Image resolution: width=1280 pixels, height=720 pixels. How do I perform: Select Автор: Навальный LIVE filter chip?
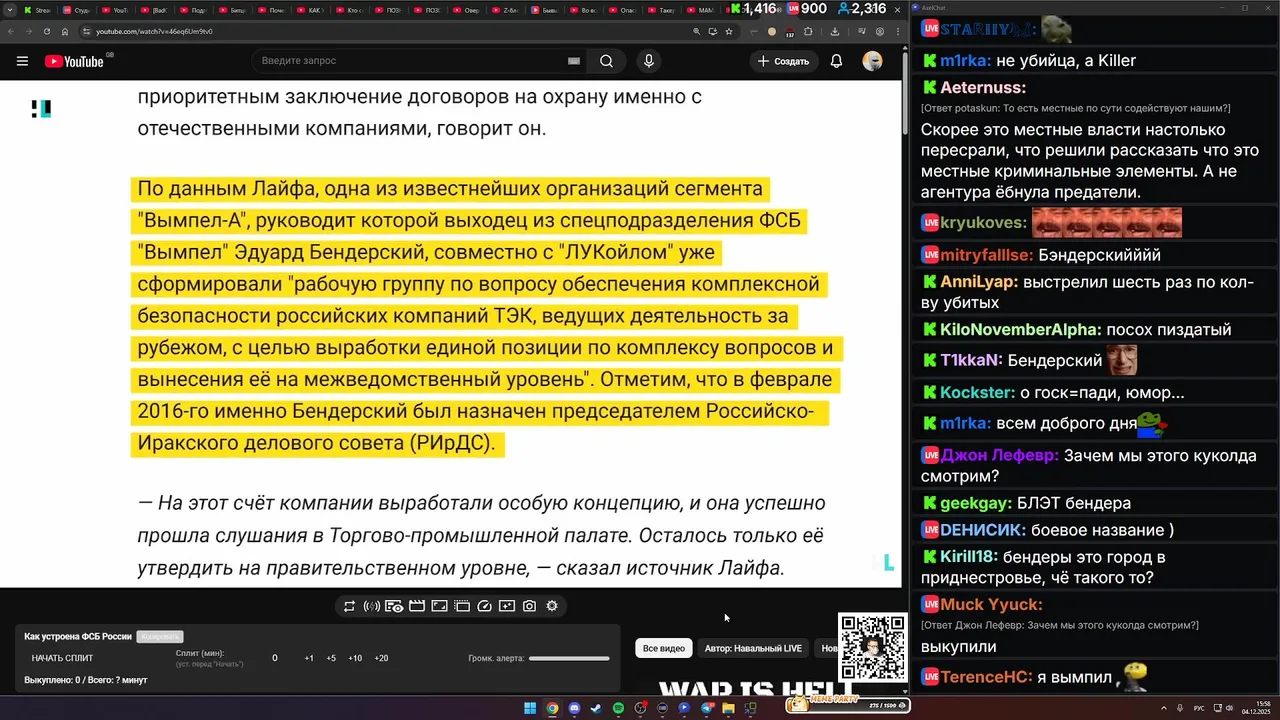click(753, 648)
